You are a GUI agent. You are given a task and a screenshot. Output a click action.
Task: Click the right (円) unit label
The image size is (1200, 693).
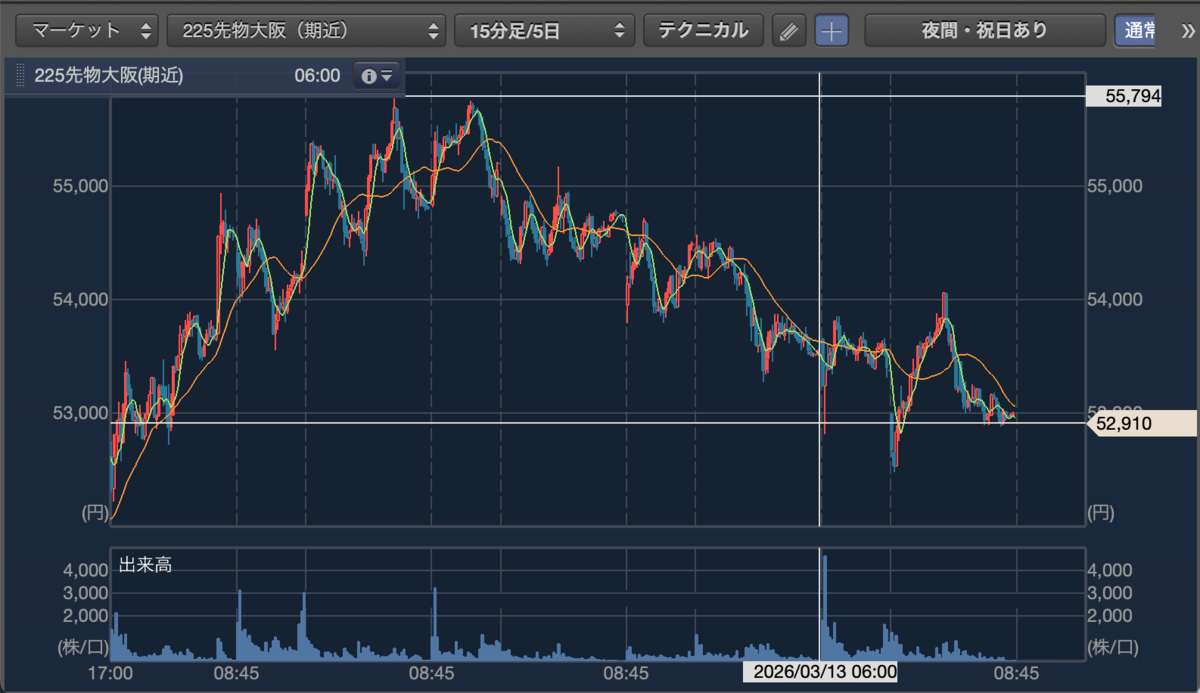click(x=1099, y=513)
